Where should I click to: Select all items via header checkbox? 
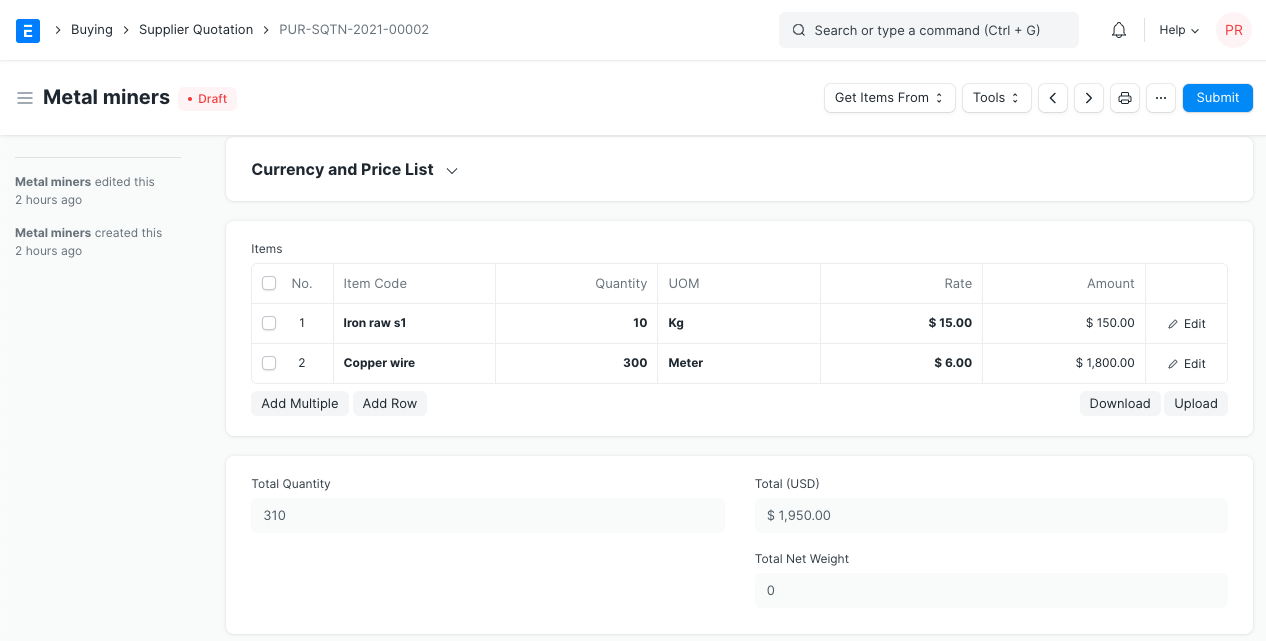tap(269, 284)
